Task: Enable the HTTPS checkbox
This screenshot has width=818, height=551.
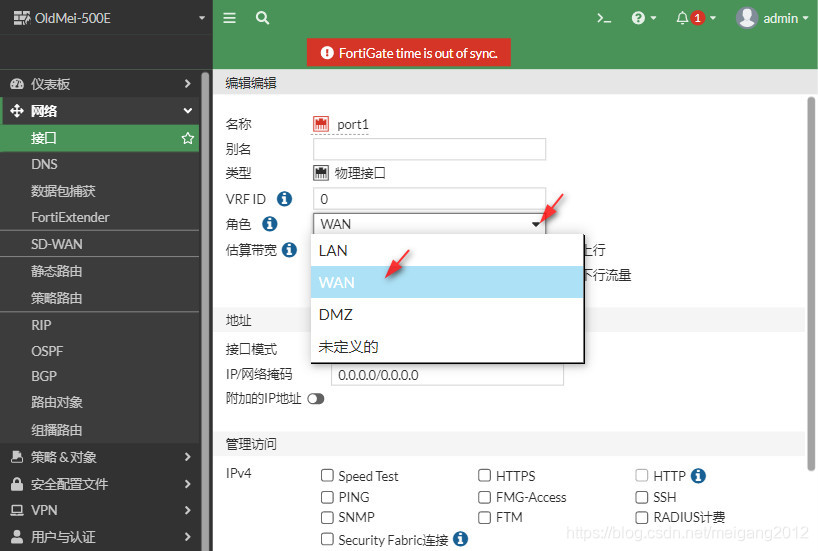Action: click(484, 475)
